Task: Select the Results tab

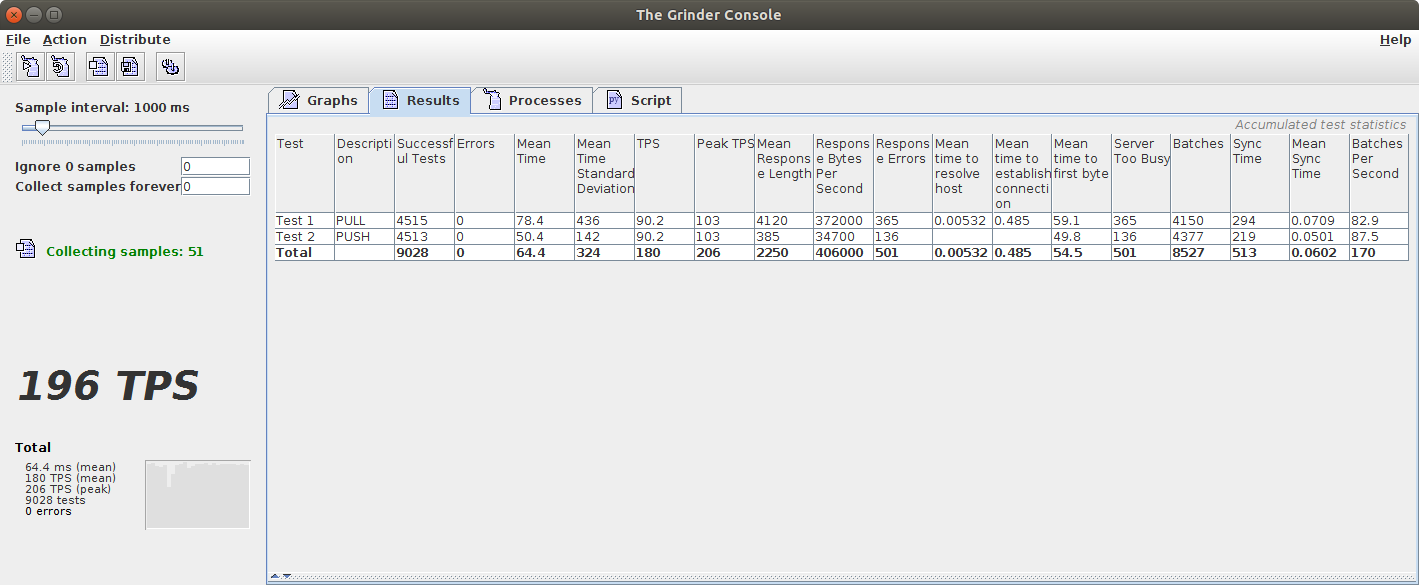Action: coord(420,100)
